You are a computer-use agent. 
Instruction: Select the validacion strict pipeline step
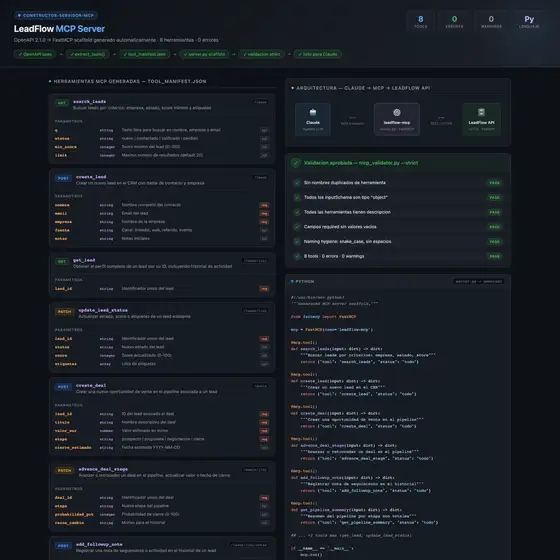point(261,54)
